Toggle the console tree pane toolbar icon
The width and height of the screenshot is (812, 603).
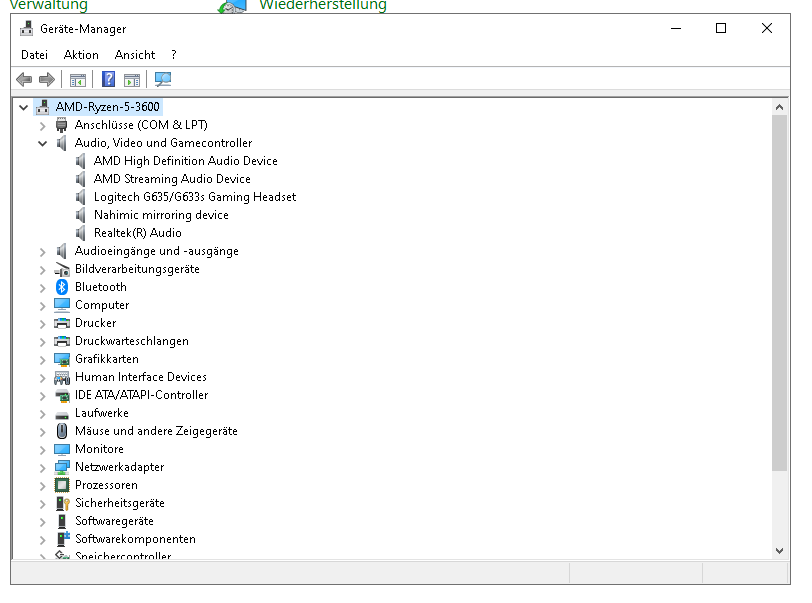pyautogui.click(x=78, y=80)
